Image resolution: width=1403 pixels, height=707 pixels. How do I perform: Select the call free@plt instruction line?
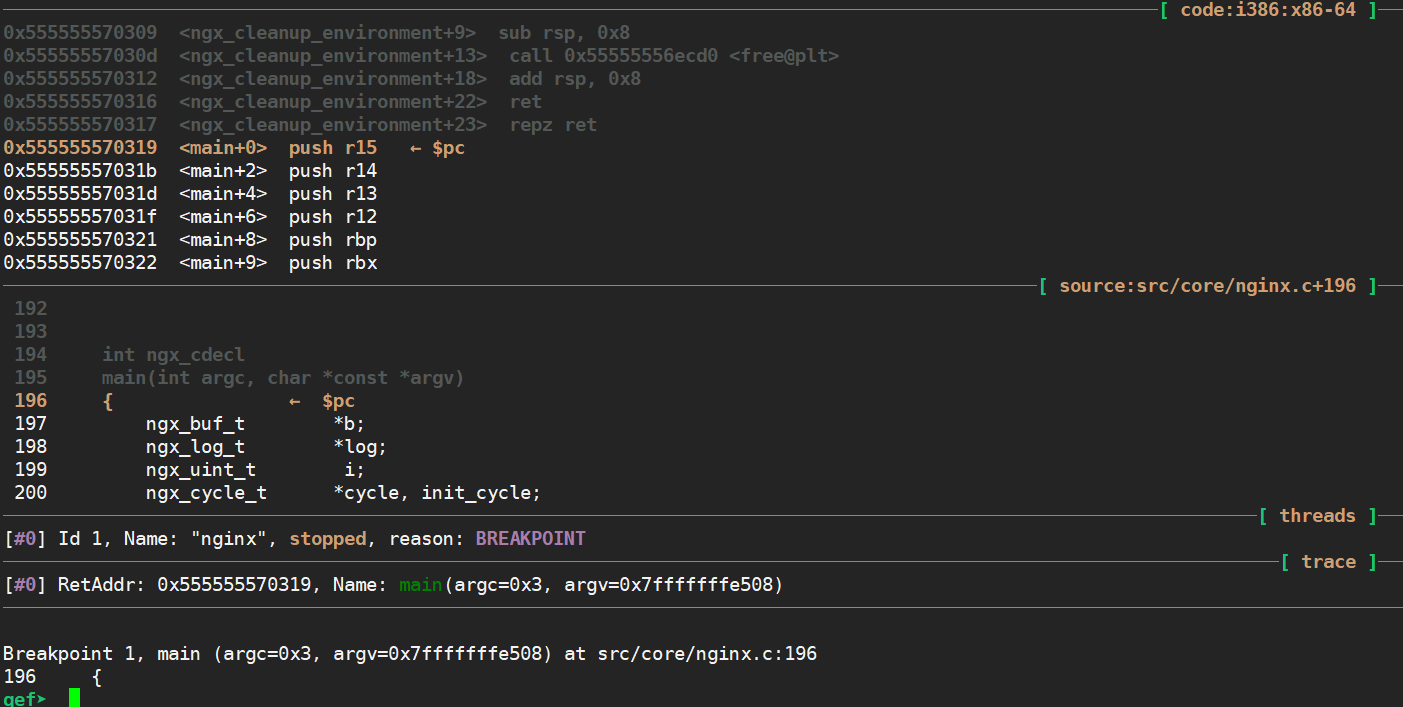click(x=421, y=56)
